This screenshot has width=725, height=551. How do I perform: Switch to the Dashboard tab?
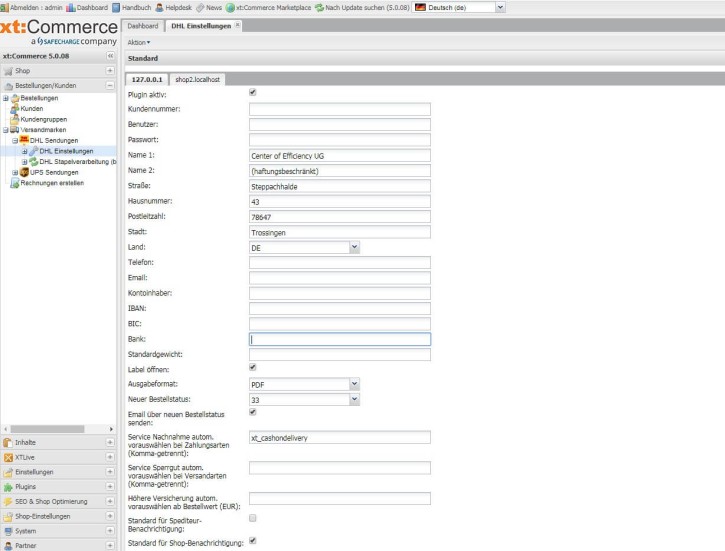143,26
